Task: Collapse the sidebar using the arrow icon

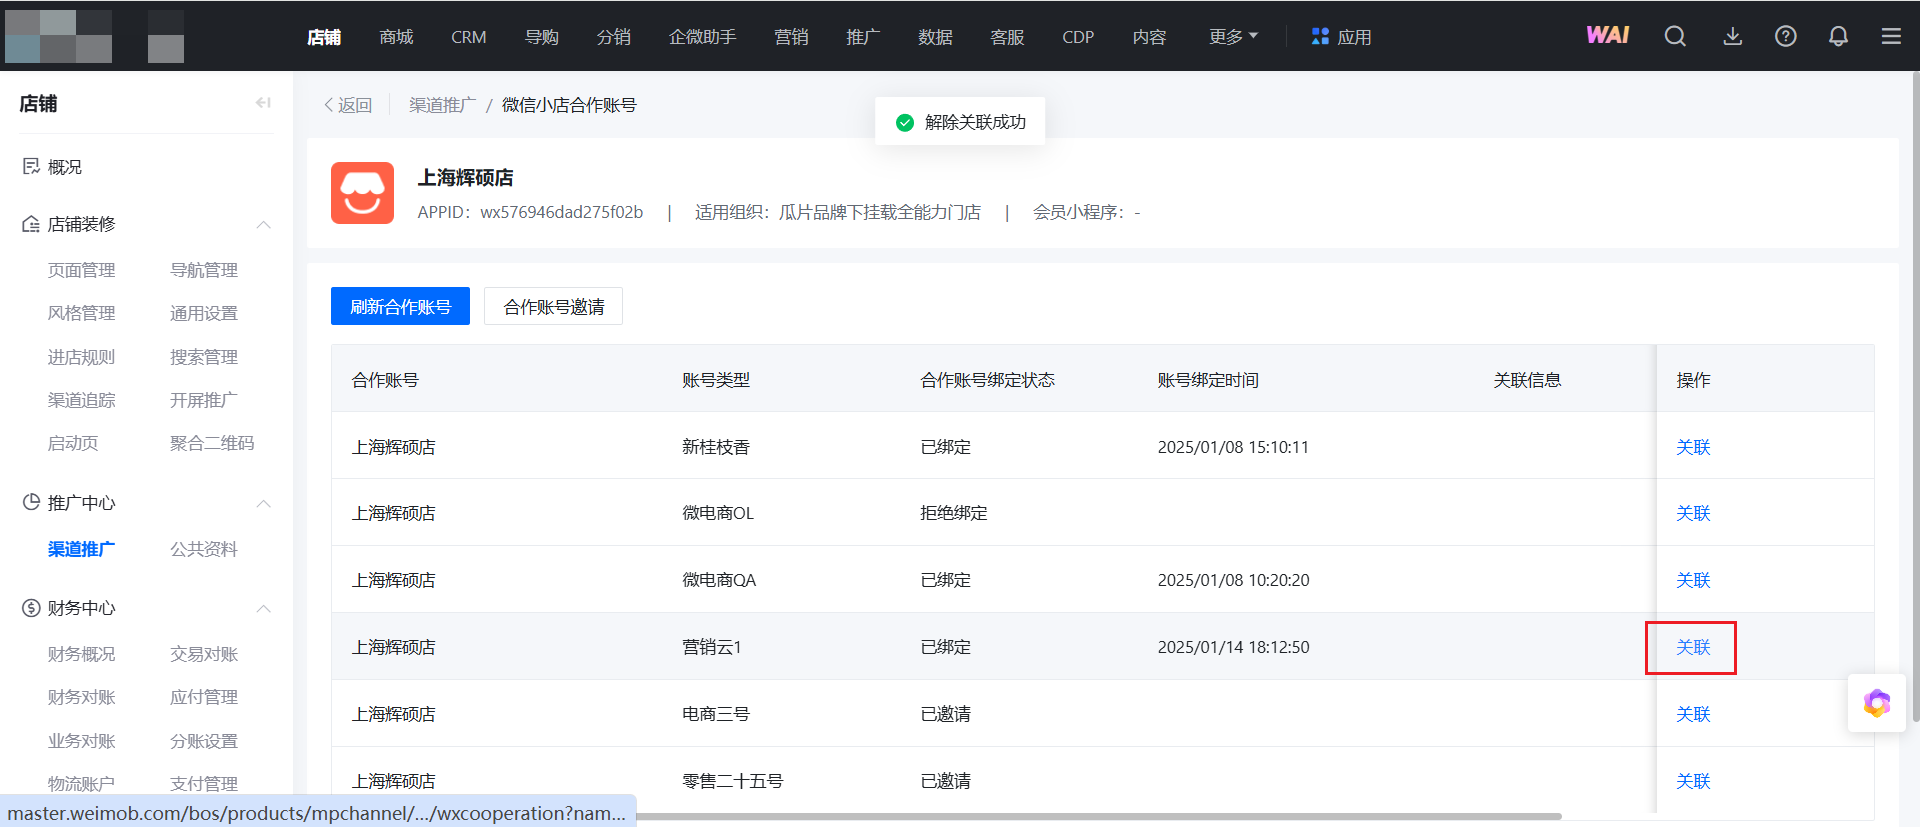Action: pos(263,103)
